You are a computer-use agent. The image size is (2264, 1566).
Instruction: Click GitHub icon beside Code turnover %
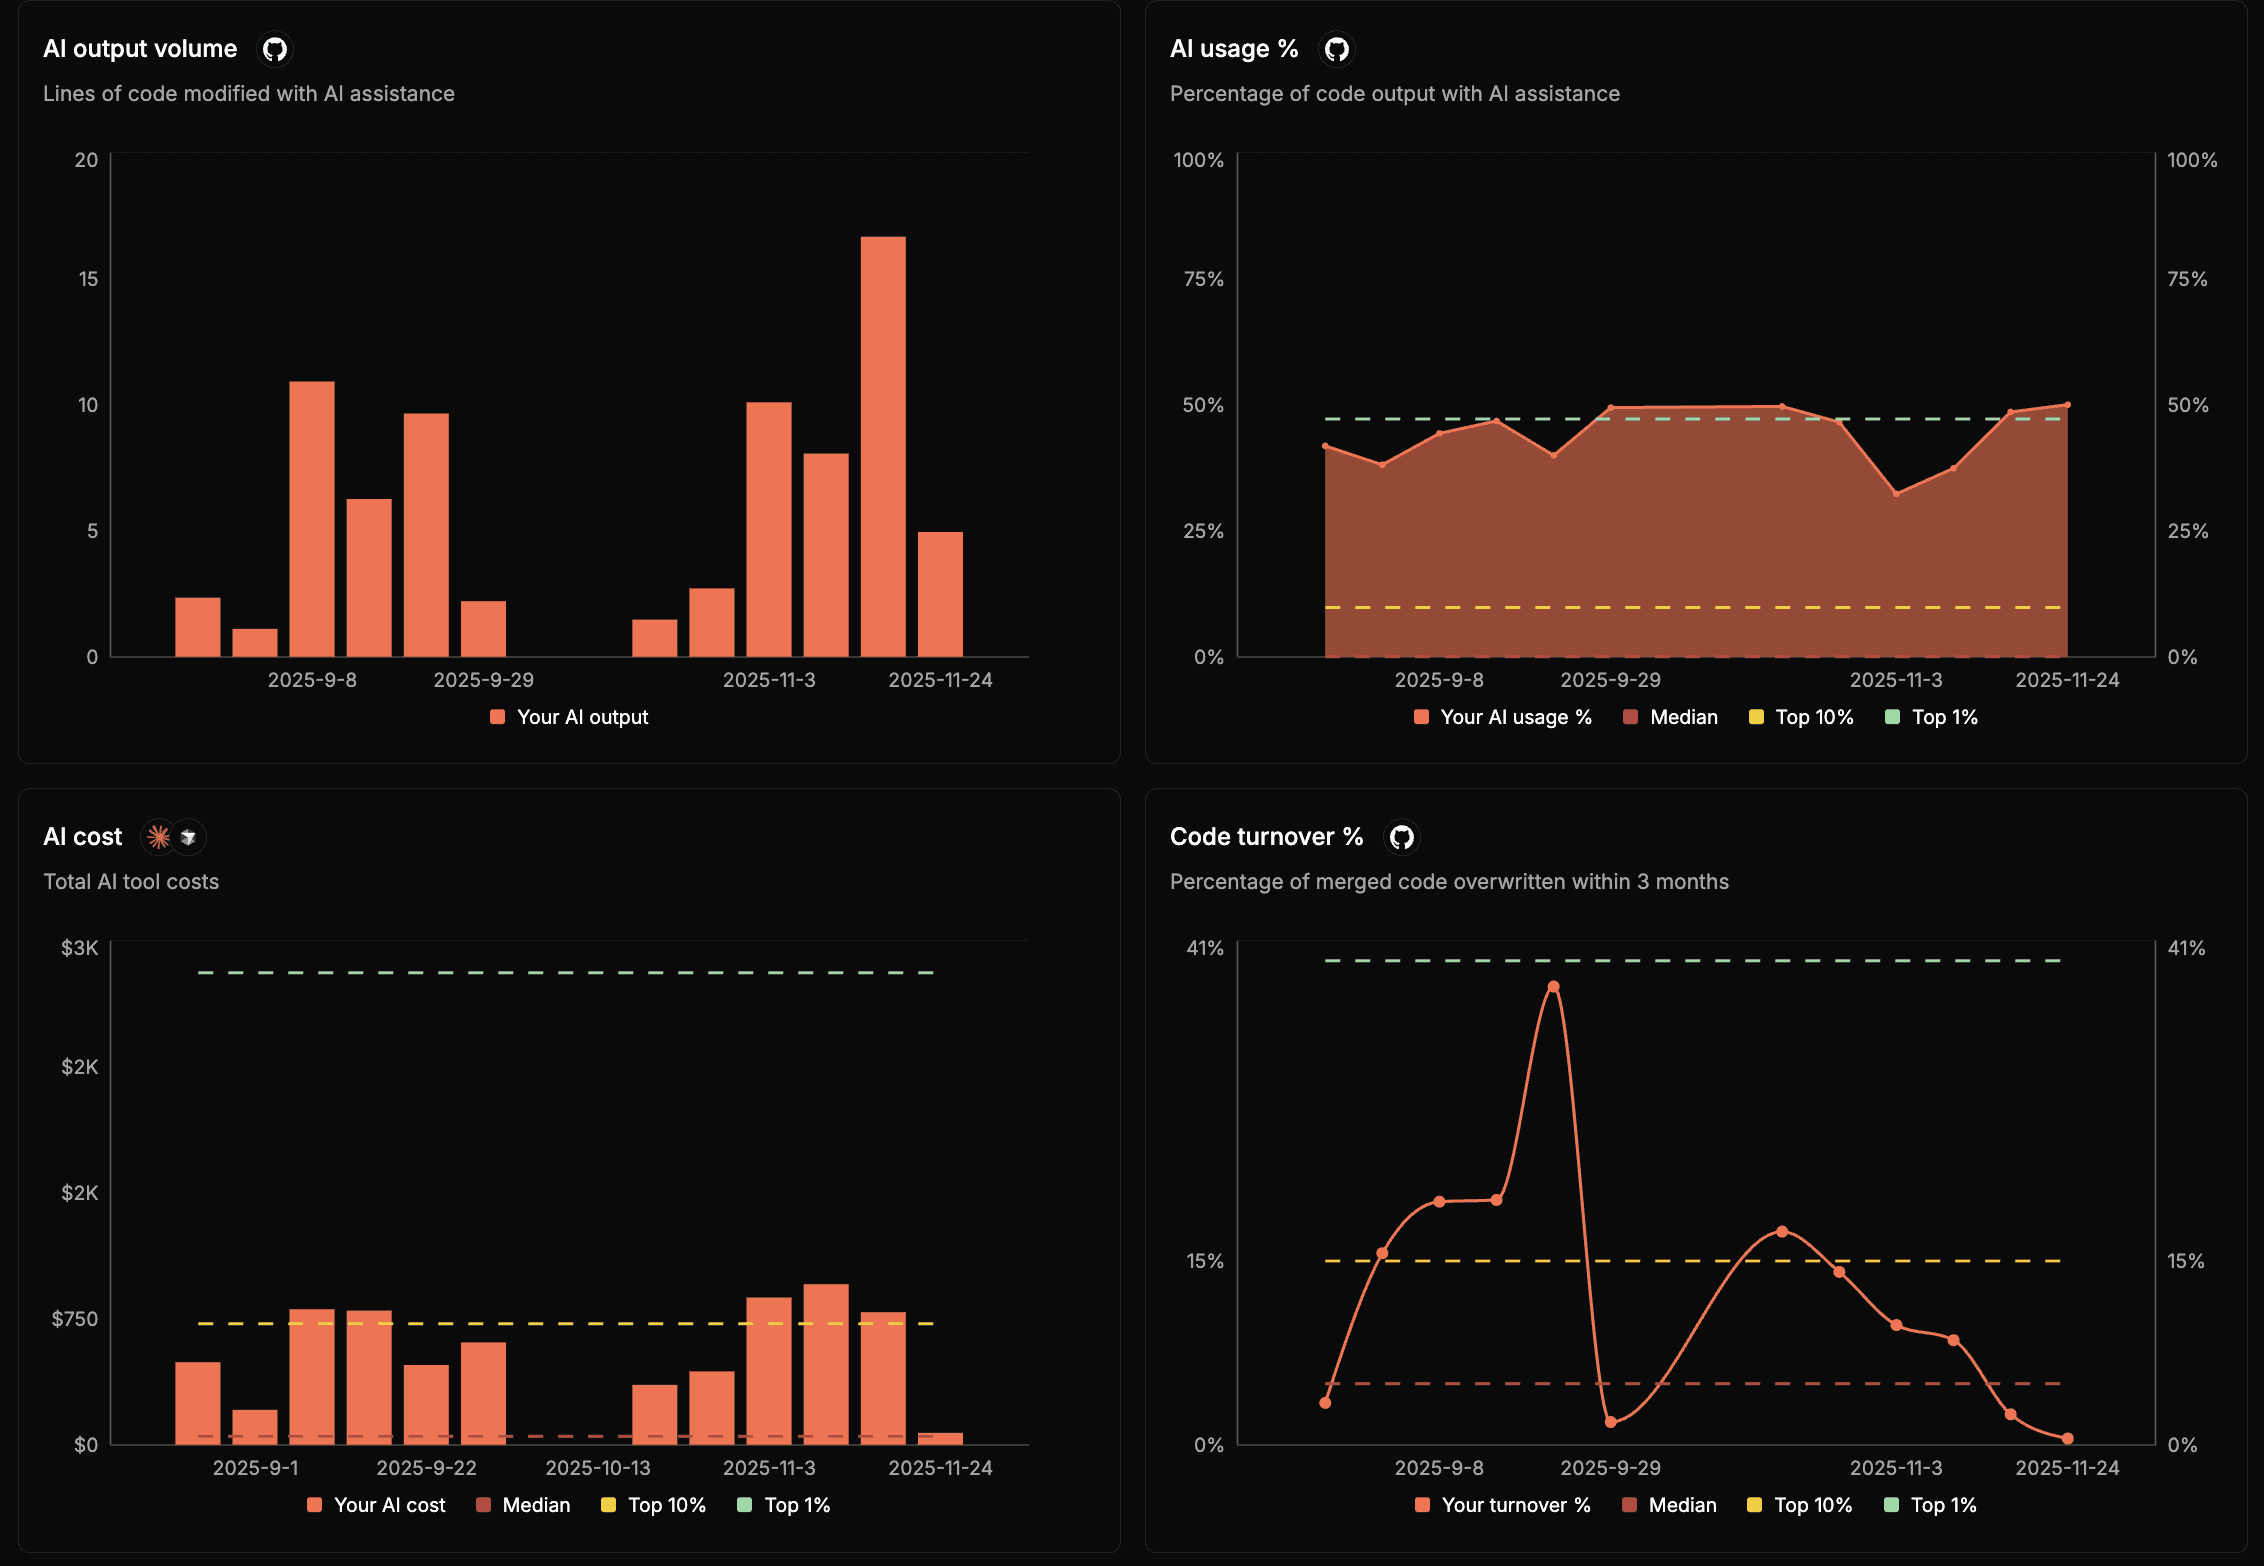[x=1402, y=837]
